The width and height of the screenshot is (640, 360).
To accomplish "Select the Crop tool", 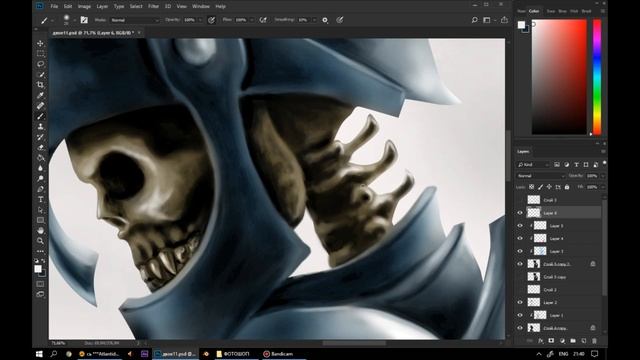I will (40, 85).
